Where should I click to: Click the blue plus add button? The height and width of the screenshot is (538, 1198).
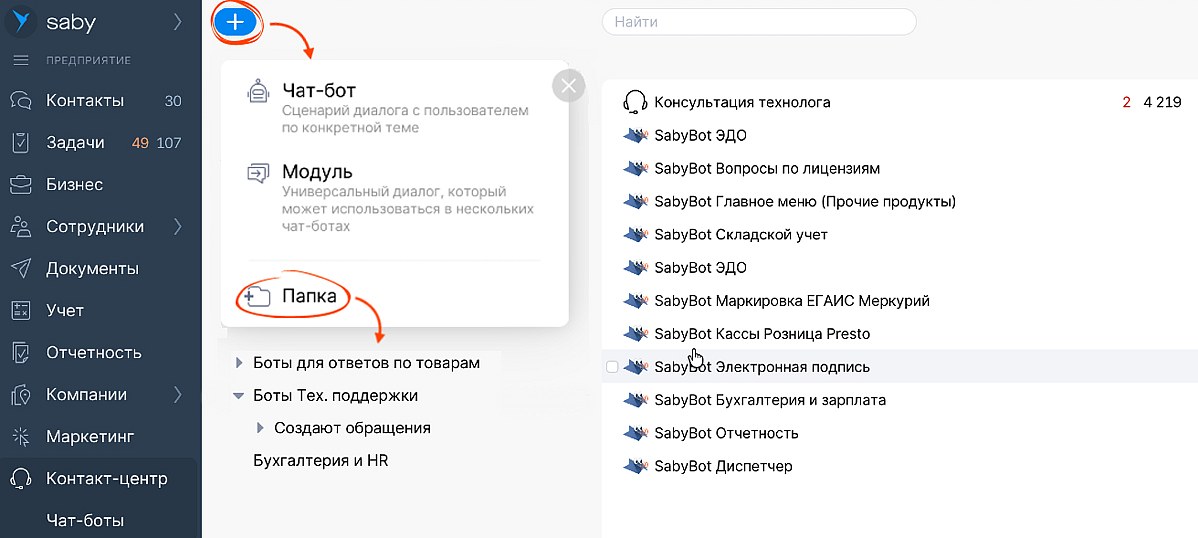235,22
